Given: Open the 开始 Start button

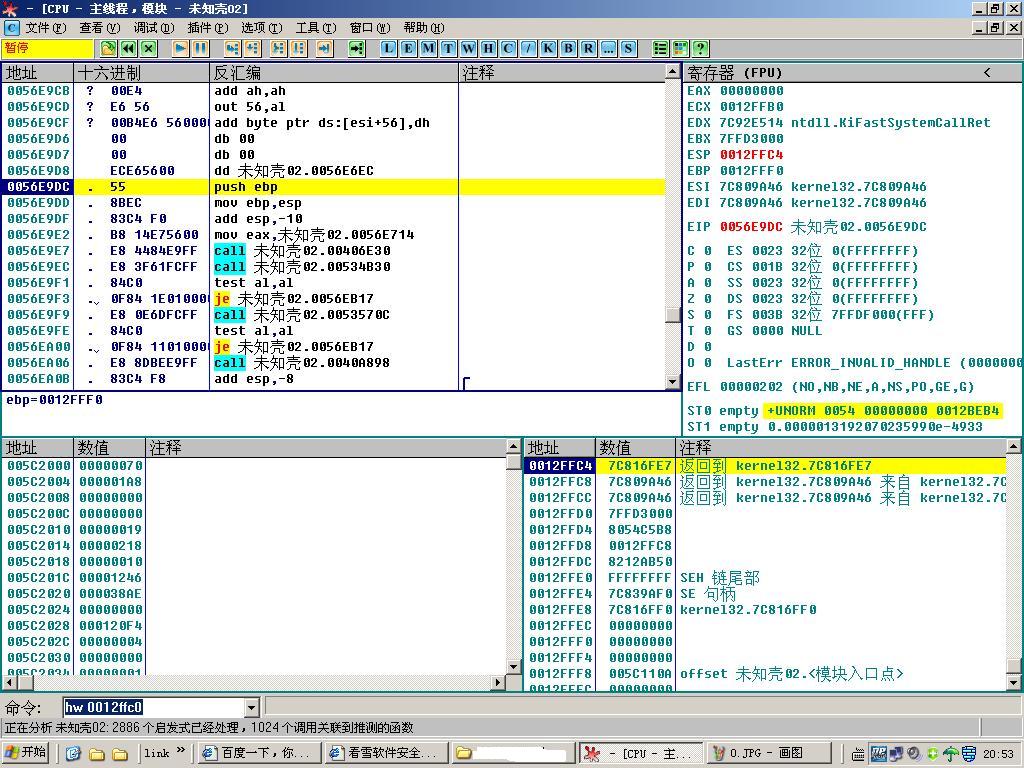Looking at the screenshot, I should pyautogui.click(x=27, y=753).
